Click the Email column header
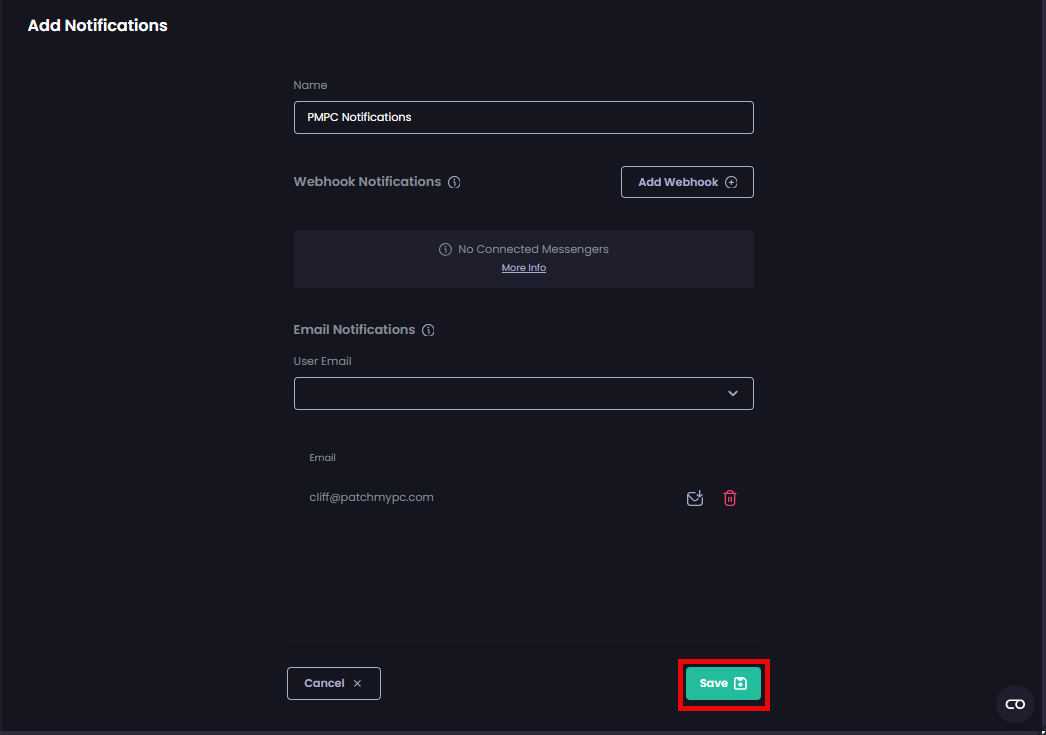This screenshot has width=1046, height=735. [x=322, y=458]
